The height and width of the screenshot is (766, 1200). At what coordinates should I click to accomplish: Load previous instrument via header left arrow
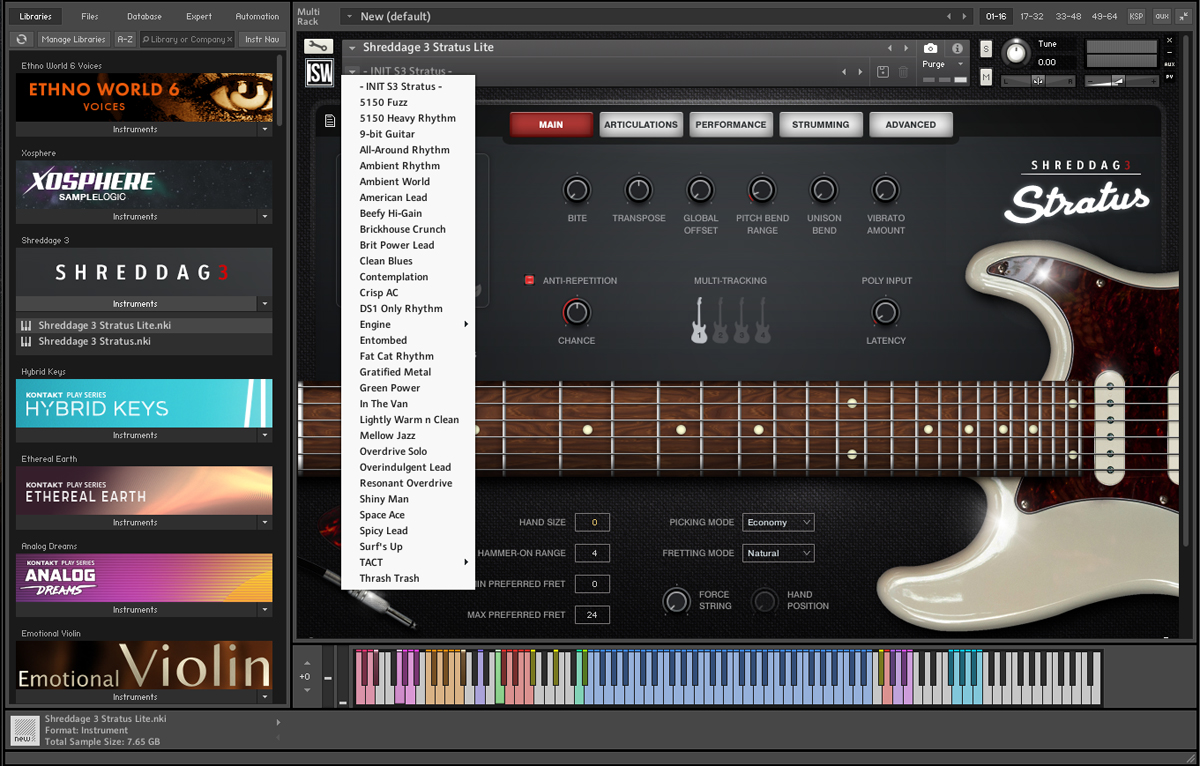(x=890, y=48)
